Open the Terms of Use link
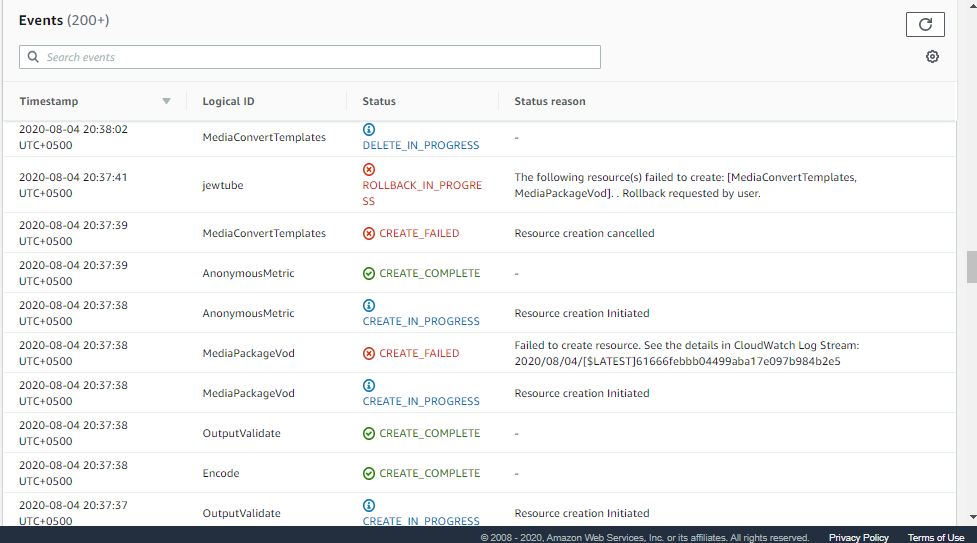 [935, 537]
